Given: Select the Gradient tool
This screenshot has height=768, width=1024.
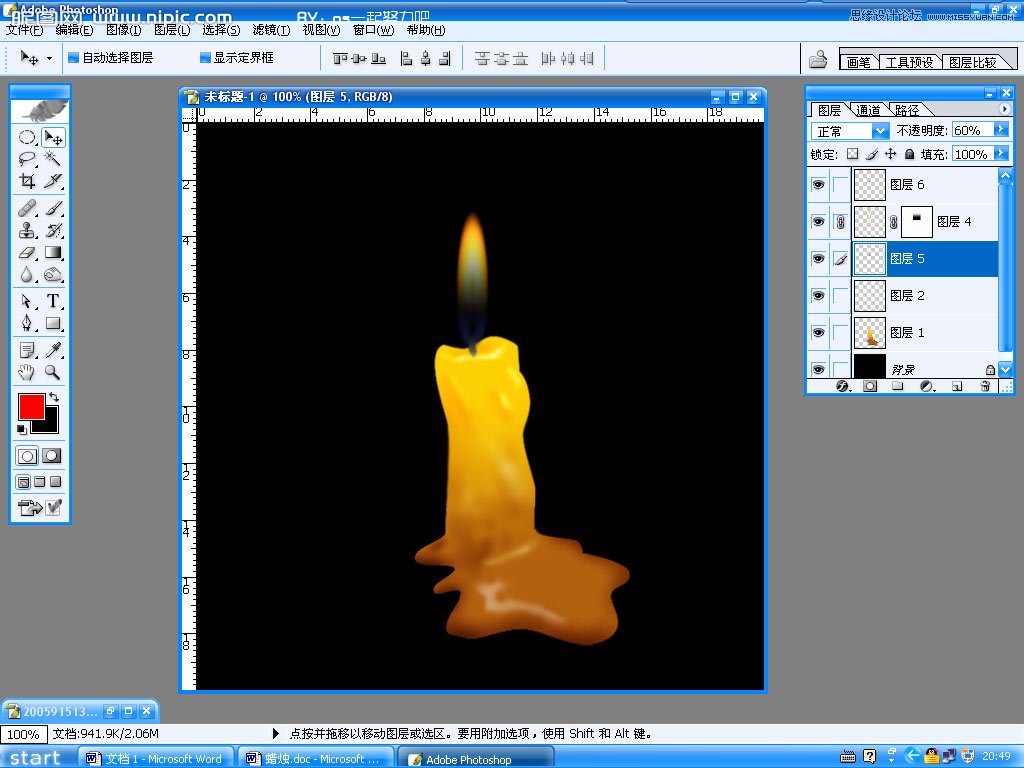Looking at the screenshot, I should 53,253.
